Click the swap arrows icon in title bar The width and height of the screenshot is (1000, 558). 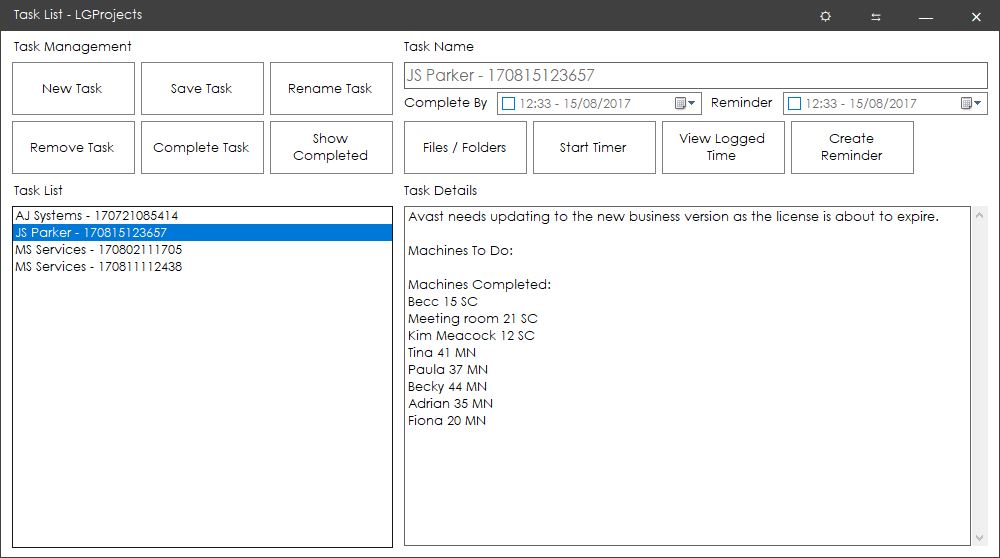click(876, 17)
